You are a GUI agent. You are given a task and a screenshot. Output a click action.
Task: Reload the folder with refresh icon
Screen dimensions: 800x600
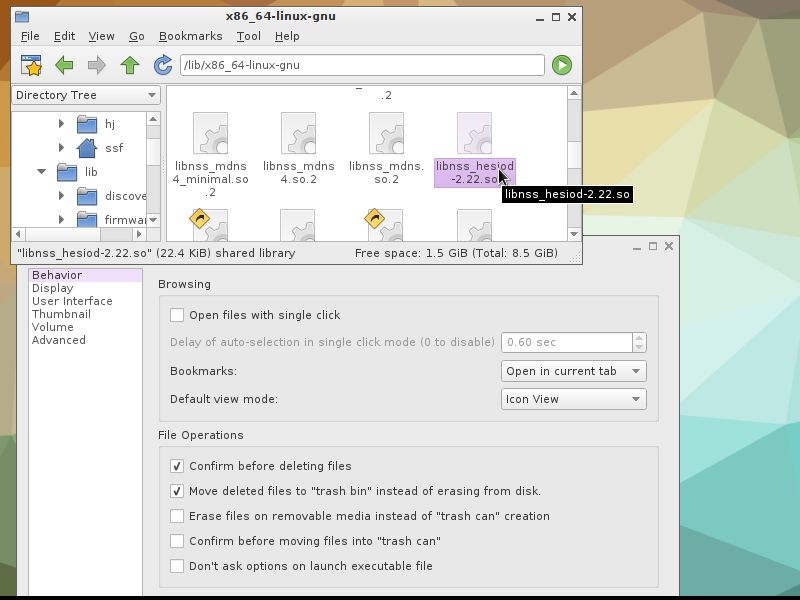163,65
